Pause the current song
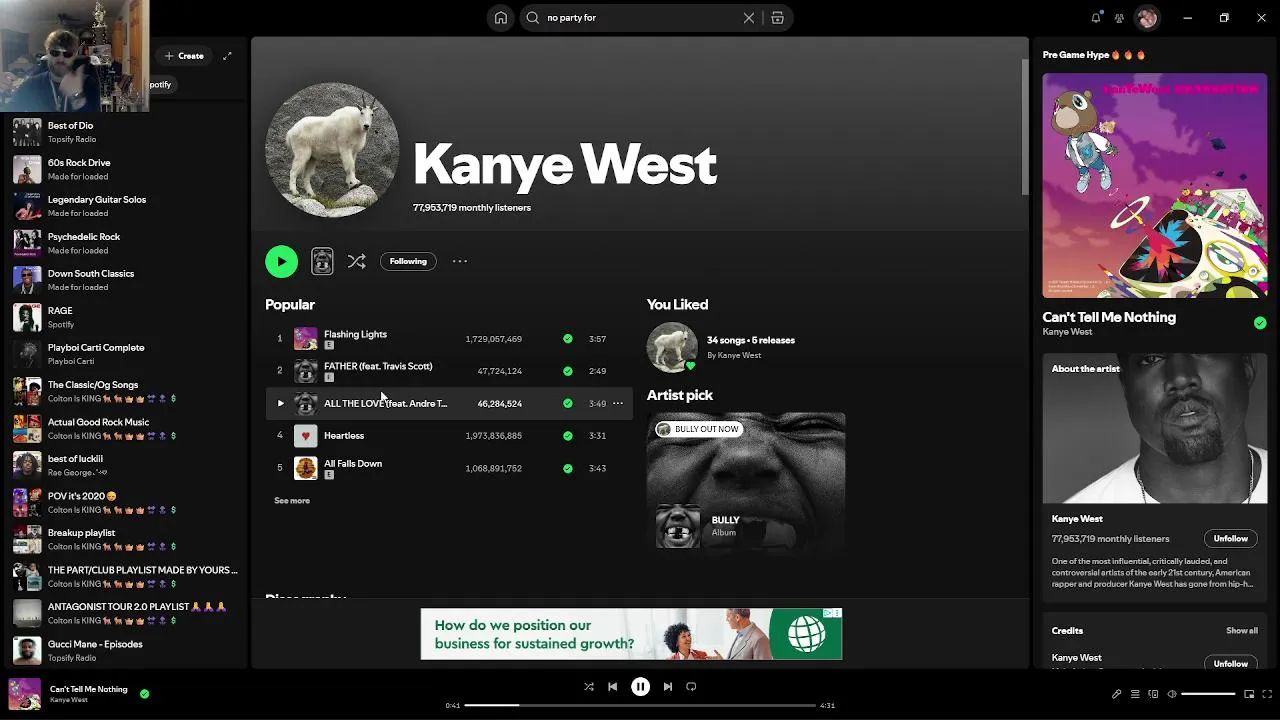Image resolution: width=1280 pixels, height=720 pixels. (x=640, y=687)
